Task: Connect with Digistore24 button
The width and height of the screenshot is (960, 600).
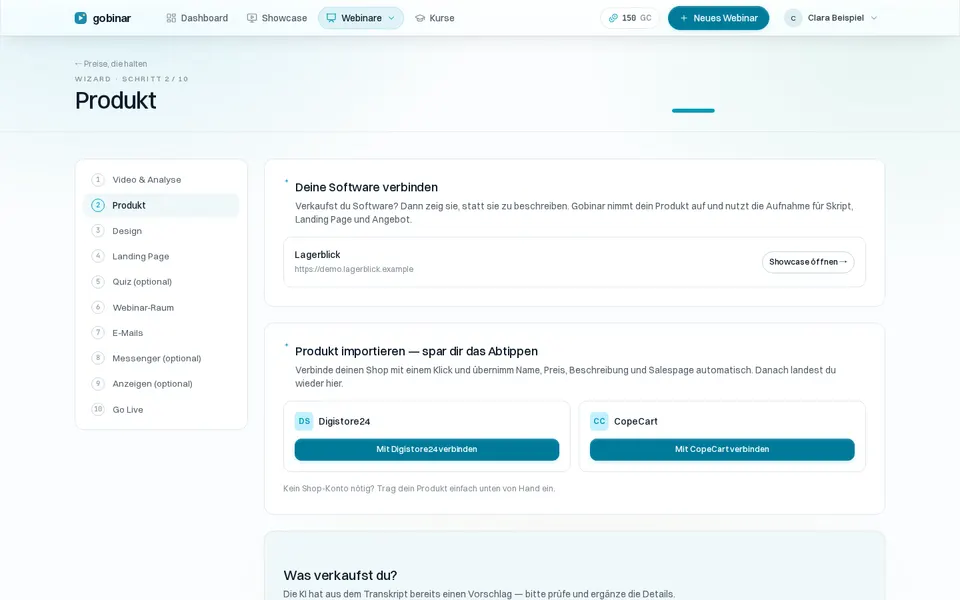Action: [x=427, y=449]
